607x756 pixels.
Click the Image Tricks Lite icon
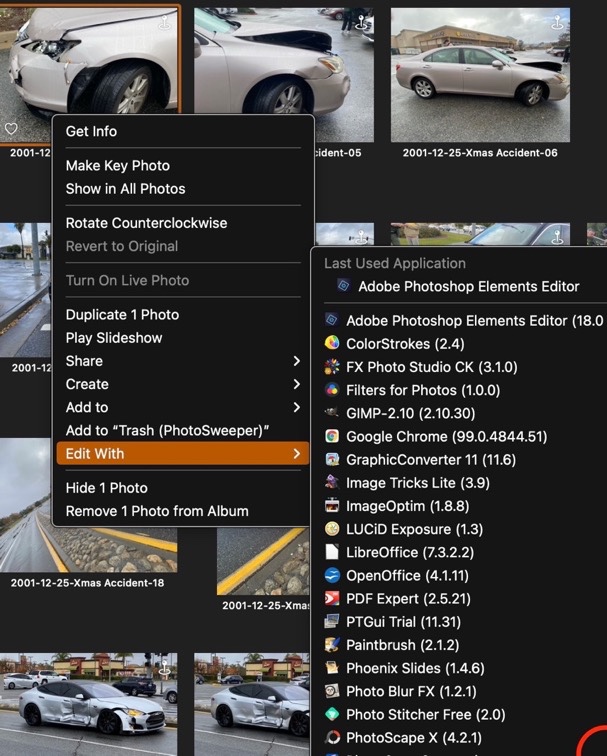click(332, 482)
